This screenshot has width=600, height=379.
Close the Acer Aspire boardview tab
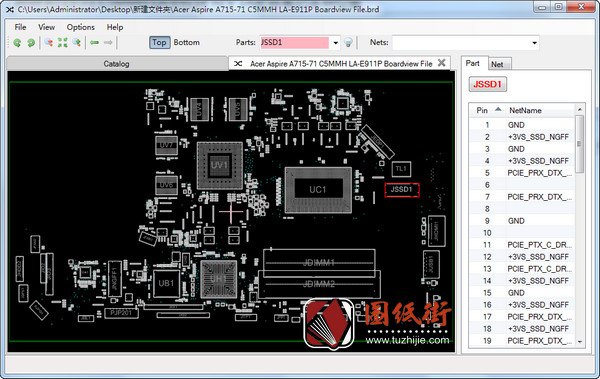pos(442,63)
